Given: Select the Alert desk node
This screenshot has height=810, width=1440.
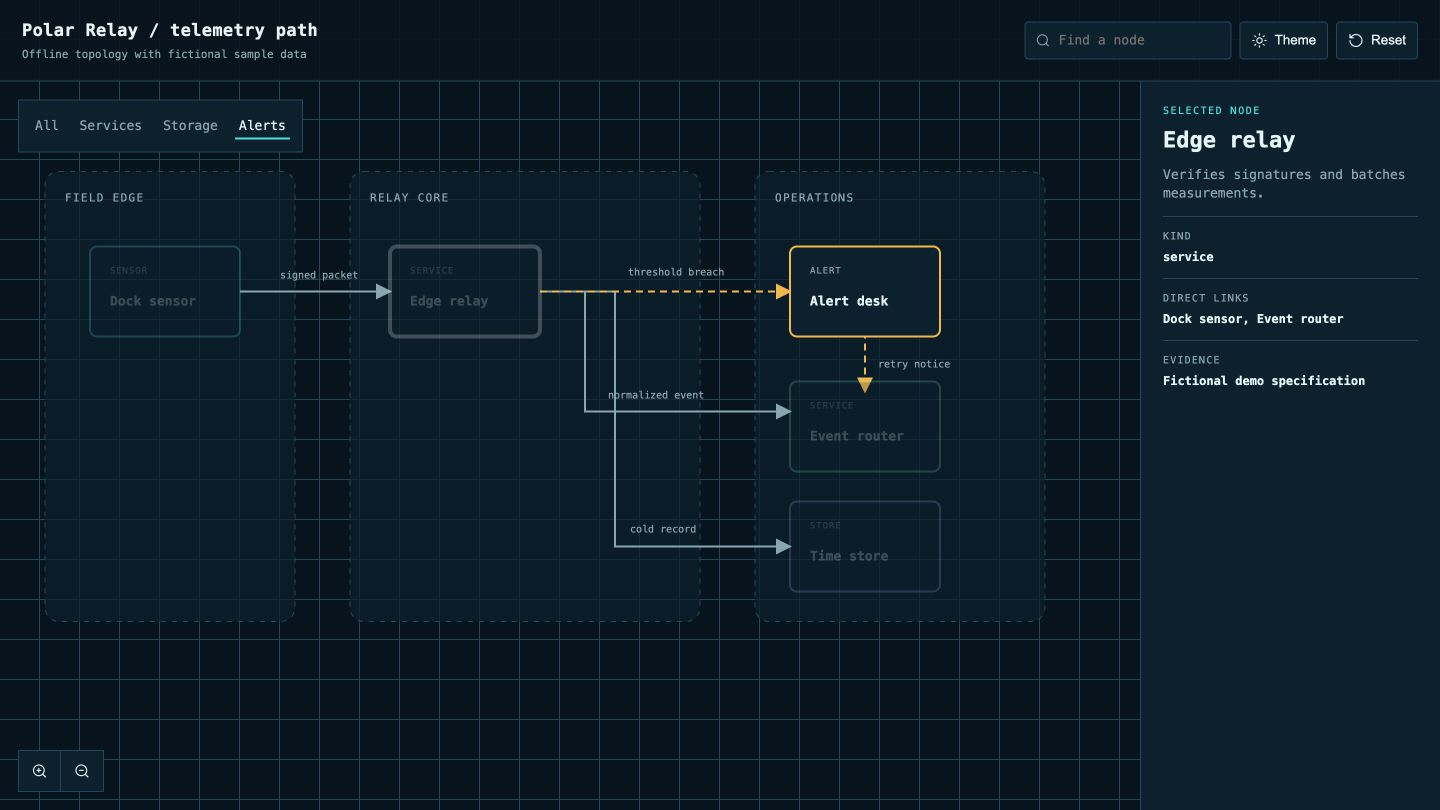Looking at the screenshot, I should 865,291.
